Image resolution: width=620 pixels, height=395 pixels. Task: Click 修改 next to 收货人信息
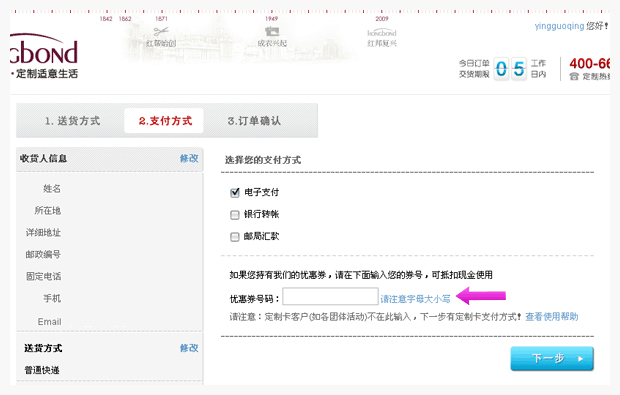click(x=189, y=159)
